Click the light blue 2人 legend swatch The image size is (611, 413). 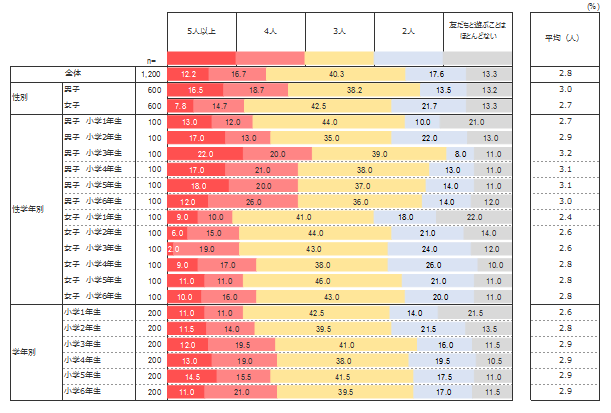tap(408, 57)
